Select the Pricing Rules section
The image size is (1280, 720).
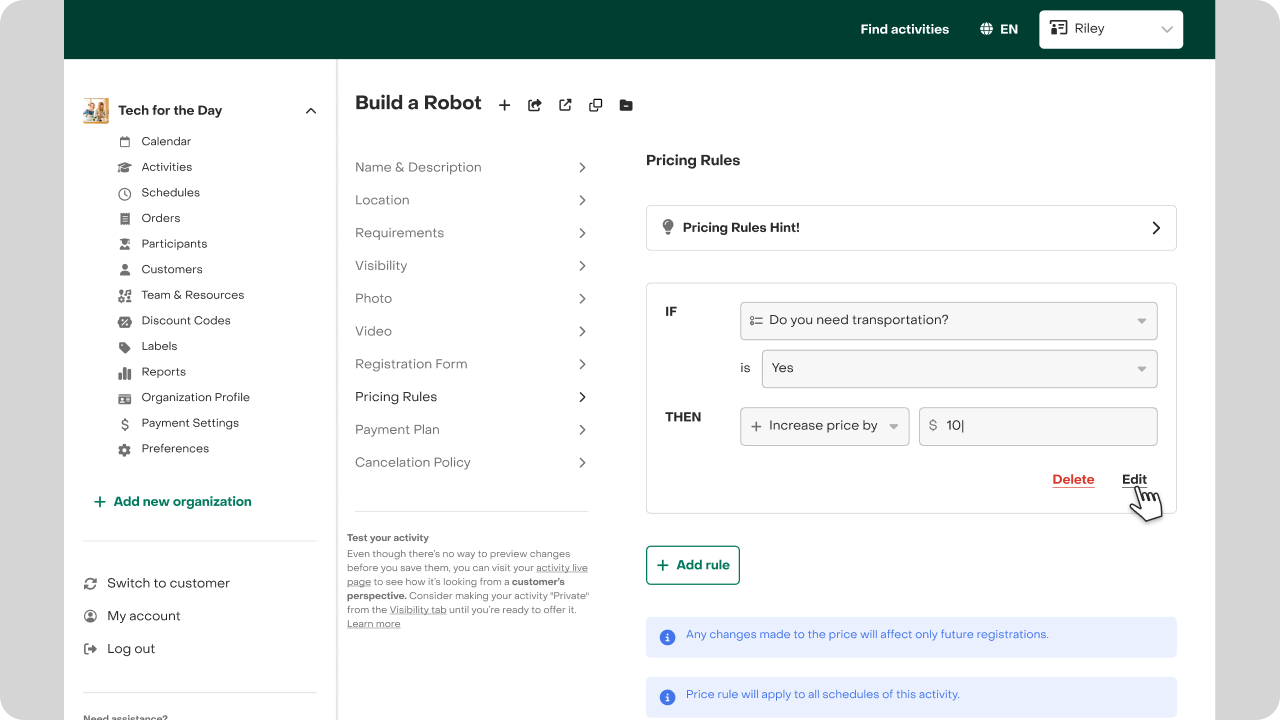[471, 397]
